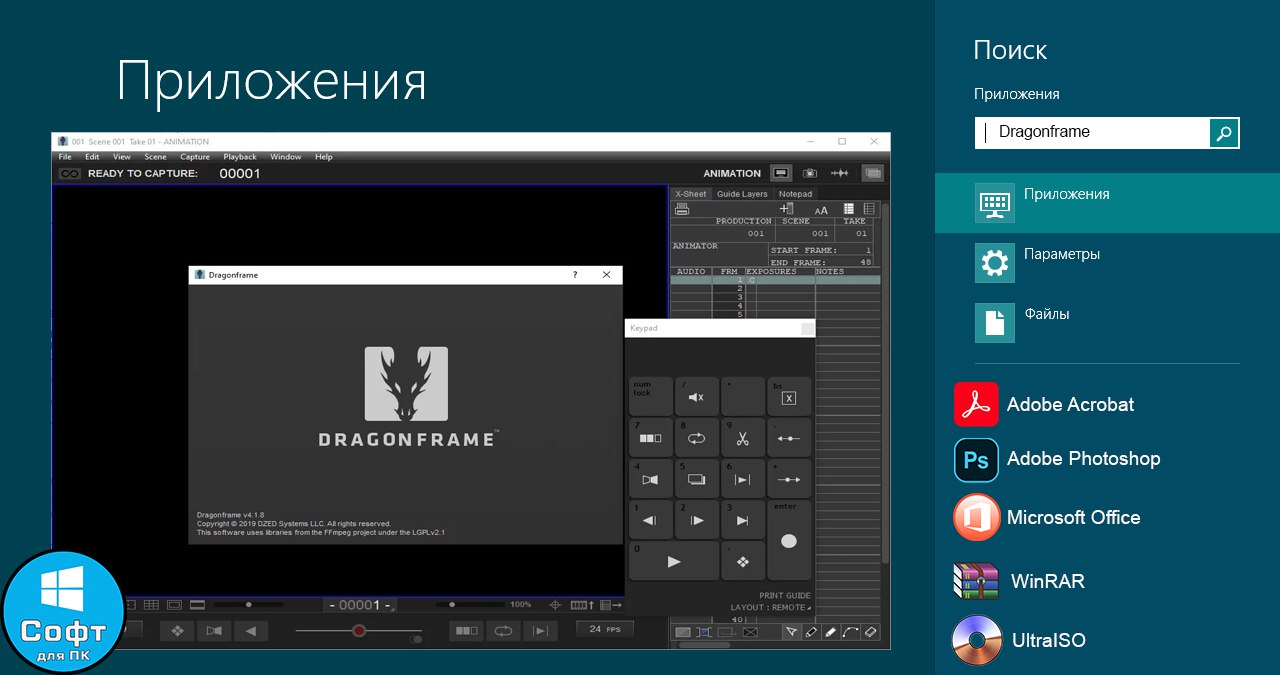Screen dimensions: 1280x675
Task: Click Keypad key 4 black frames icon
Action: pyautogui.click(x=651, y=479)
